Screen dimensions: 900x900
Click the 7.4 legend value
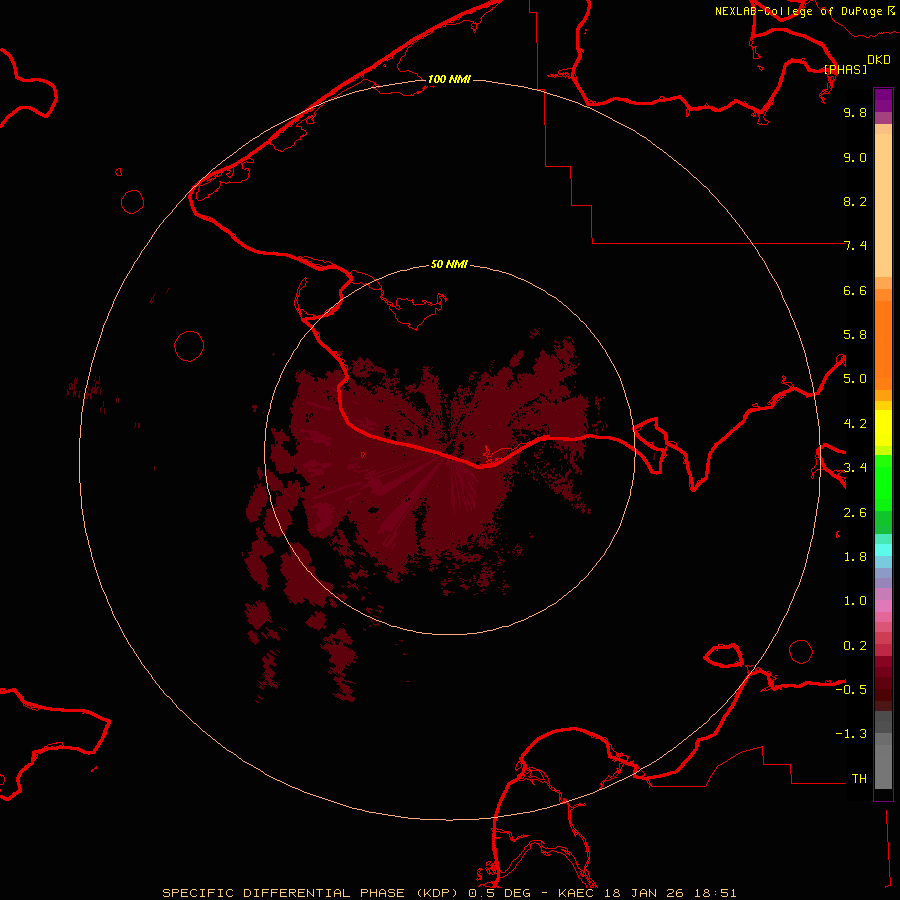(855, 246)
